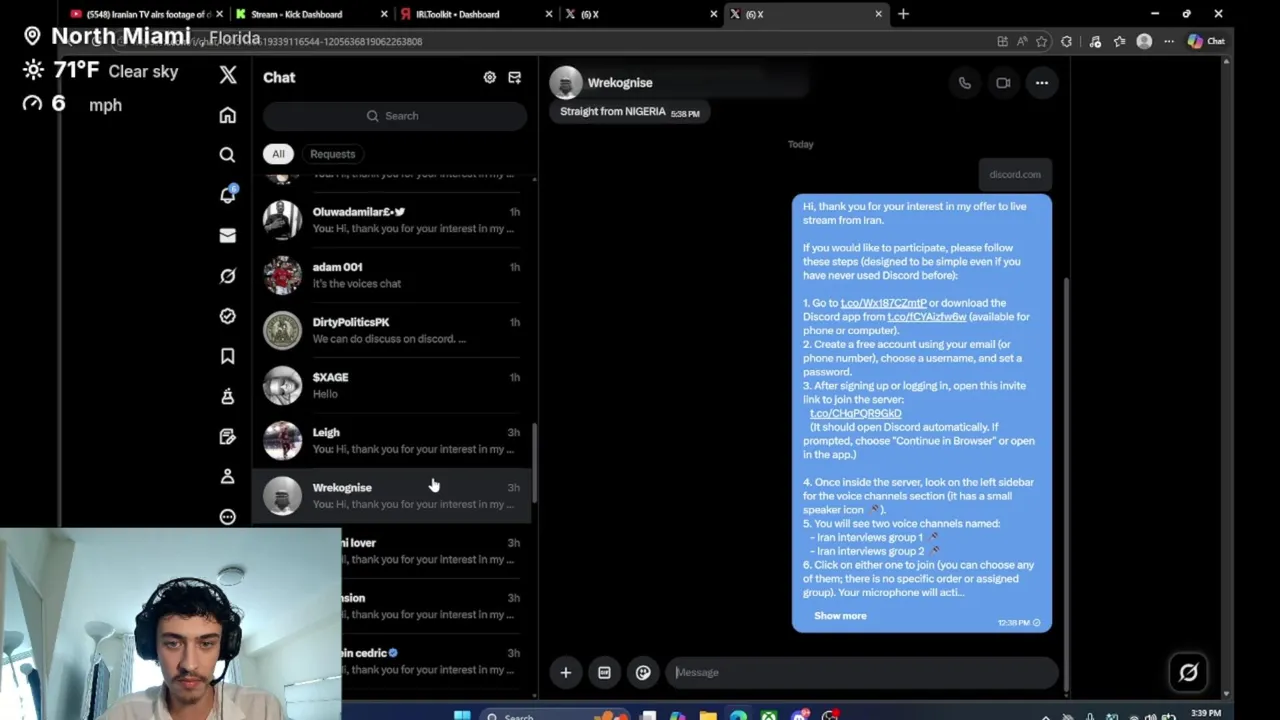Image resolution: width=1280 pixels, height=720 pixels.
Task: Select the Requests chats filter
Action: click(x=333, y=154)
